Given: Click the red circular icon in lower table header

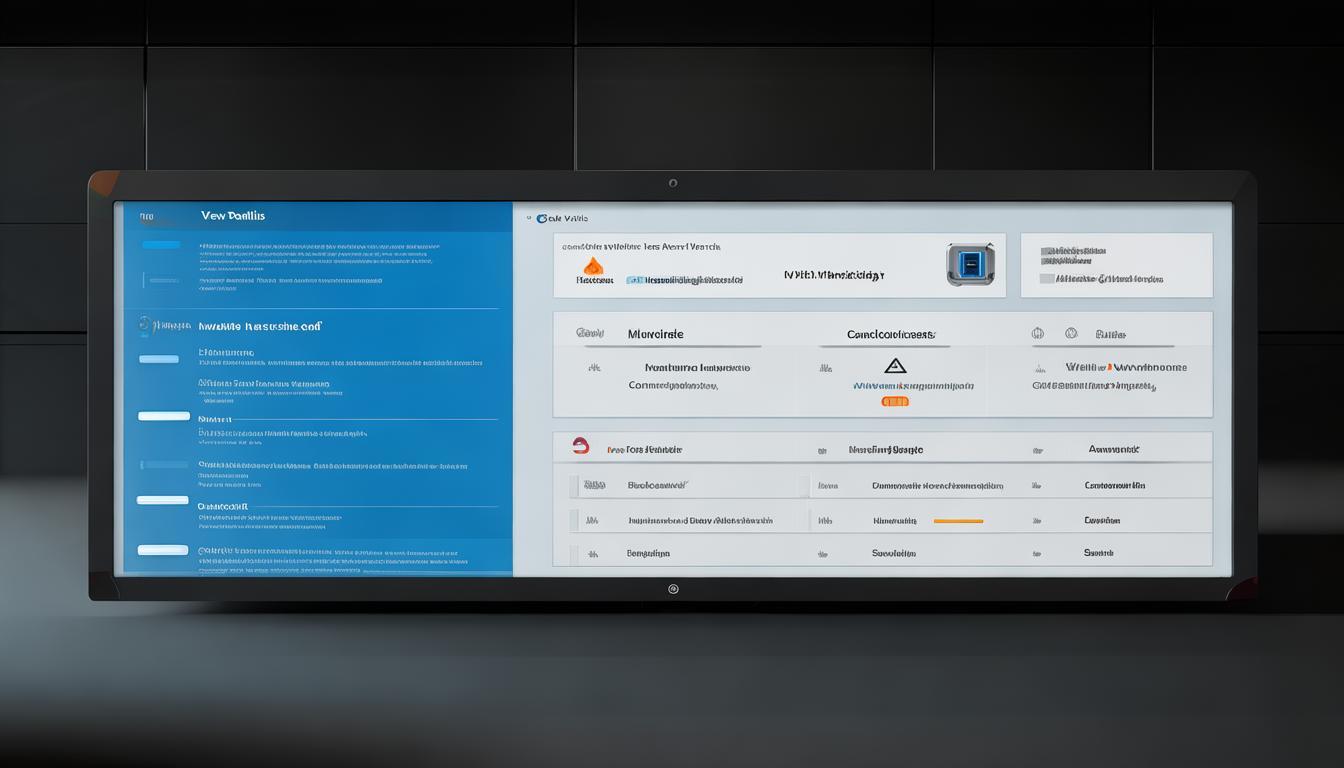Looking at the screenshot, I should click(581, 446).
